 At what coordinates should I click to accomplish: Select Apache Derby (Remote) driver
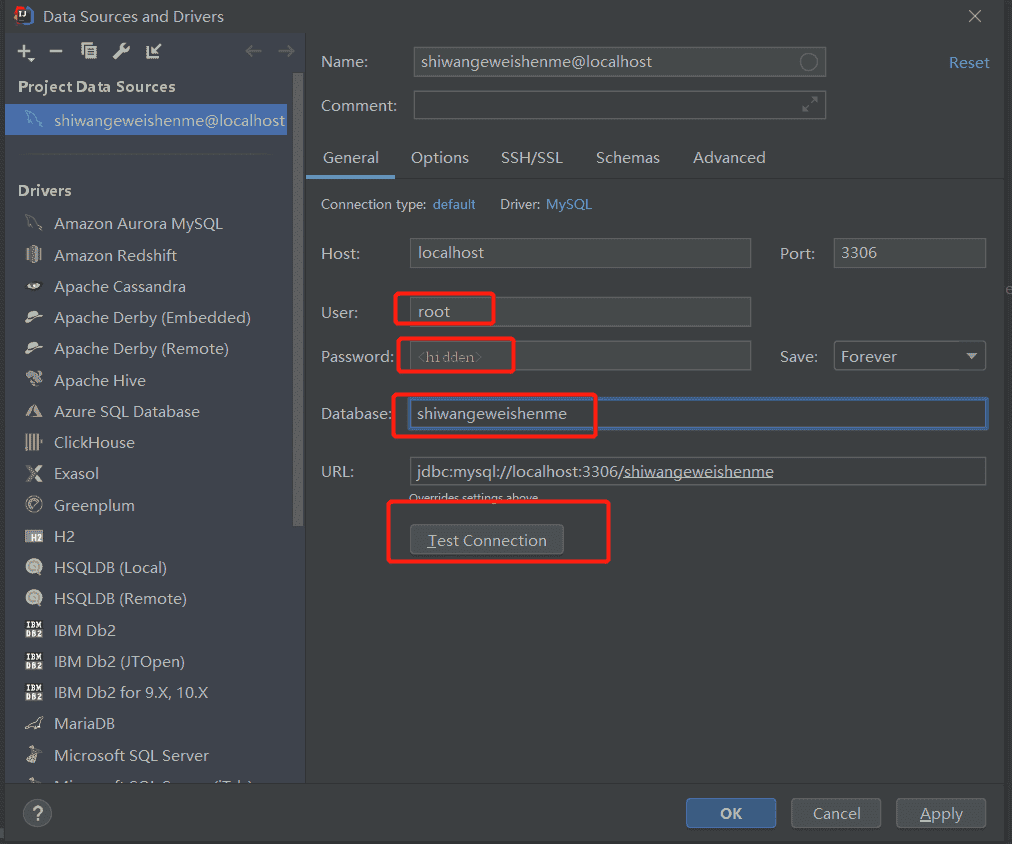(x=141, y=348)
